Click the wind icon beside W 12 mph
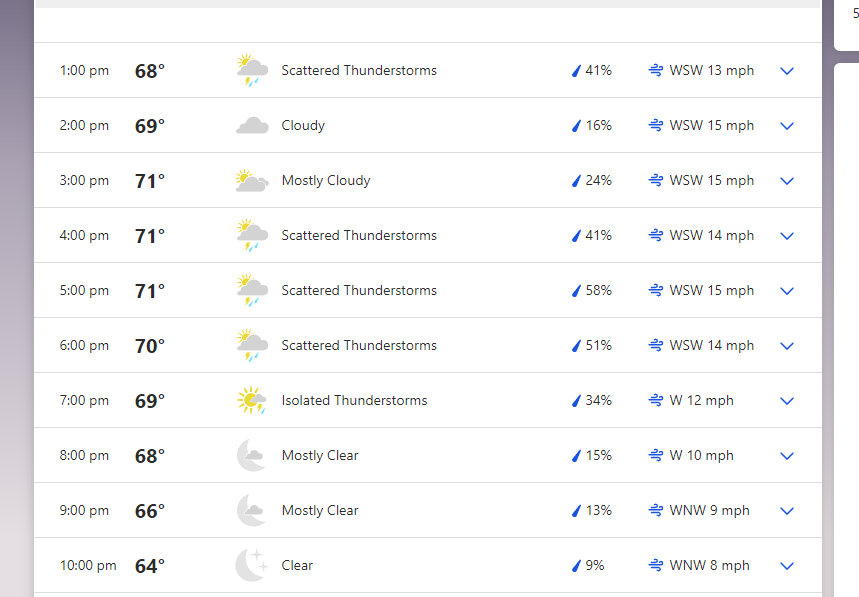Viewport: 859px width, 597px height. click(656, 400)
